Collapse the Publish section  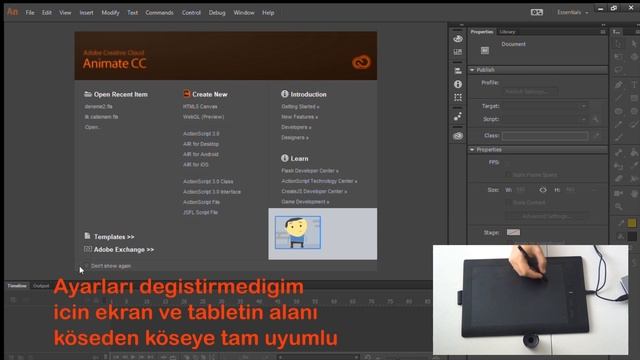pyautogui.click(x=472, y=70)
